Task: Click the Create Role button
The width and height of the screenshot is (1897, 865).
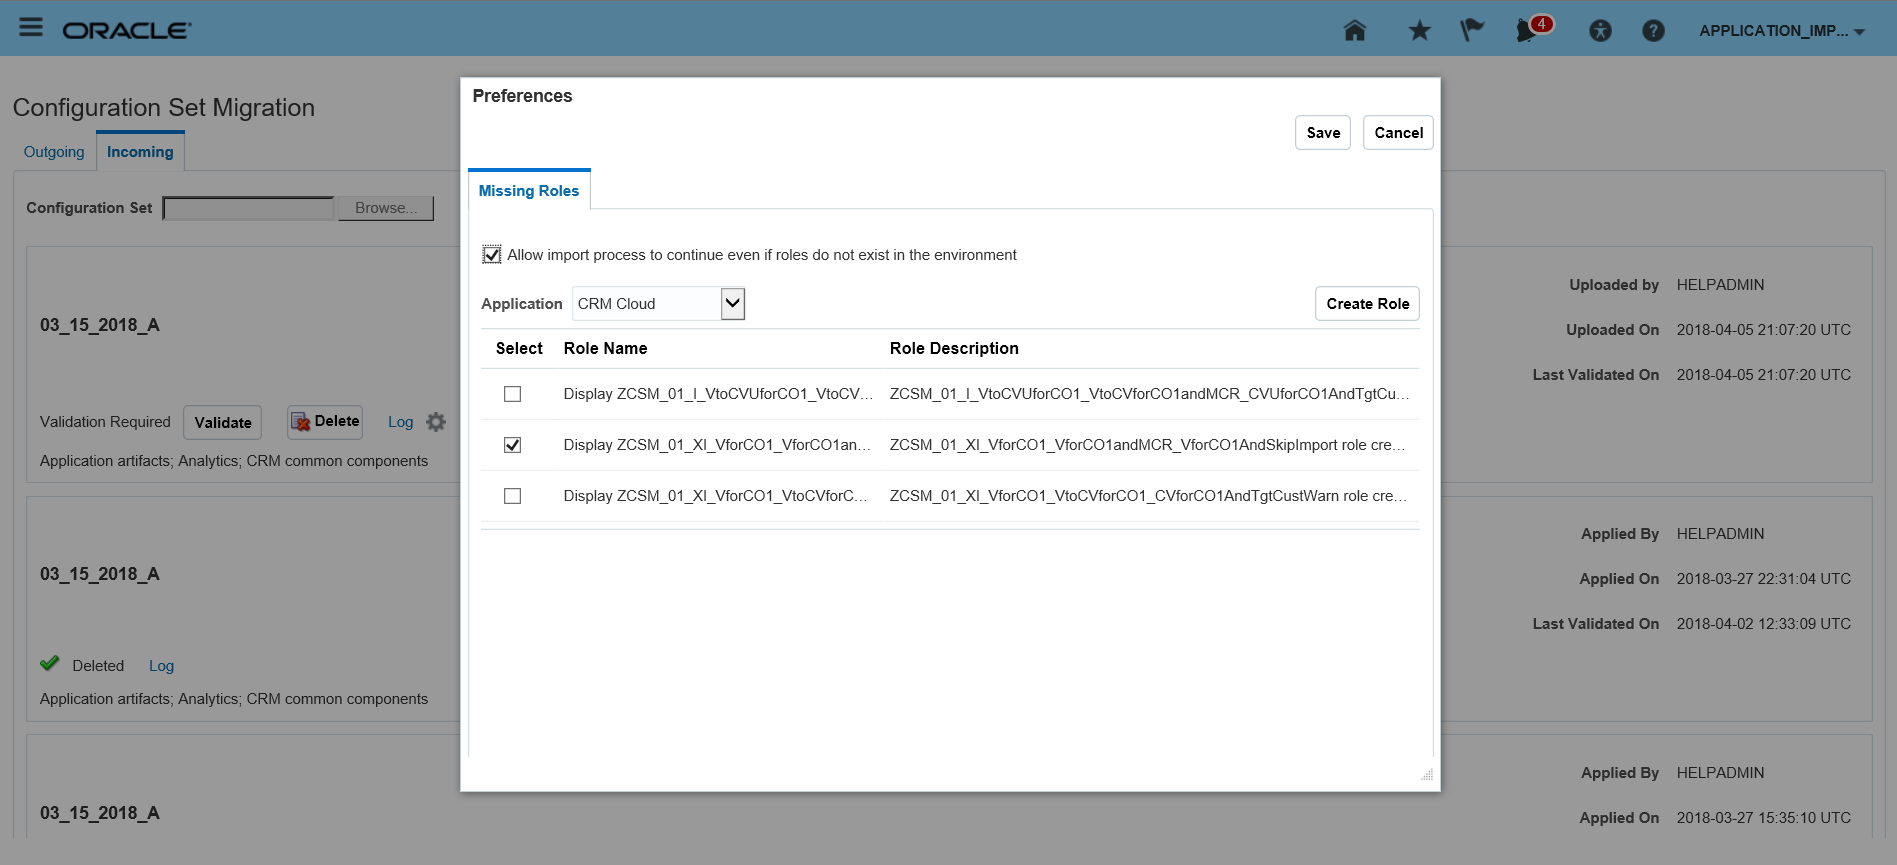Action: (1367, 304)
